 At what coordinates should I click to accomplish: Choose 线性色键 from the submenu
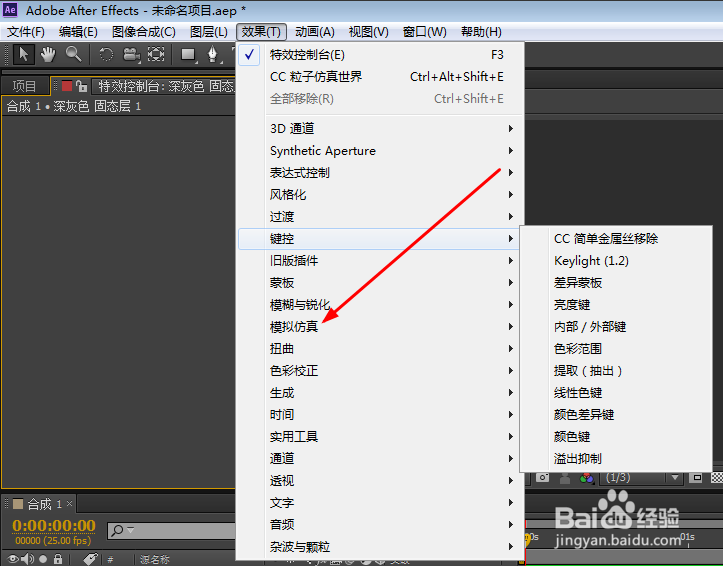(x=616, y=393)
